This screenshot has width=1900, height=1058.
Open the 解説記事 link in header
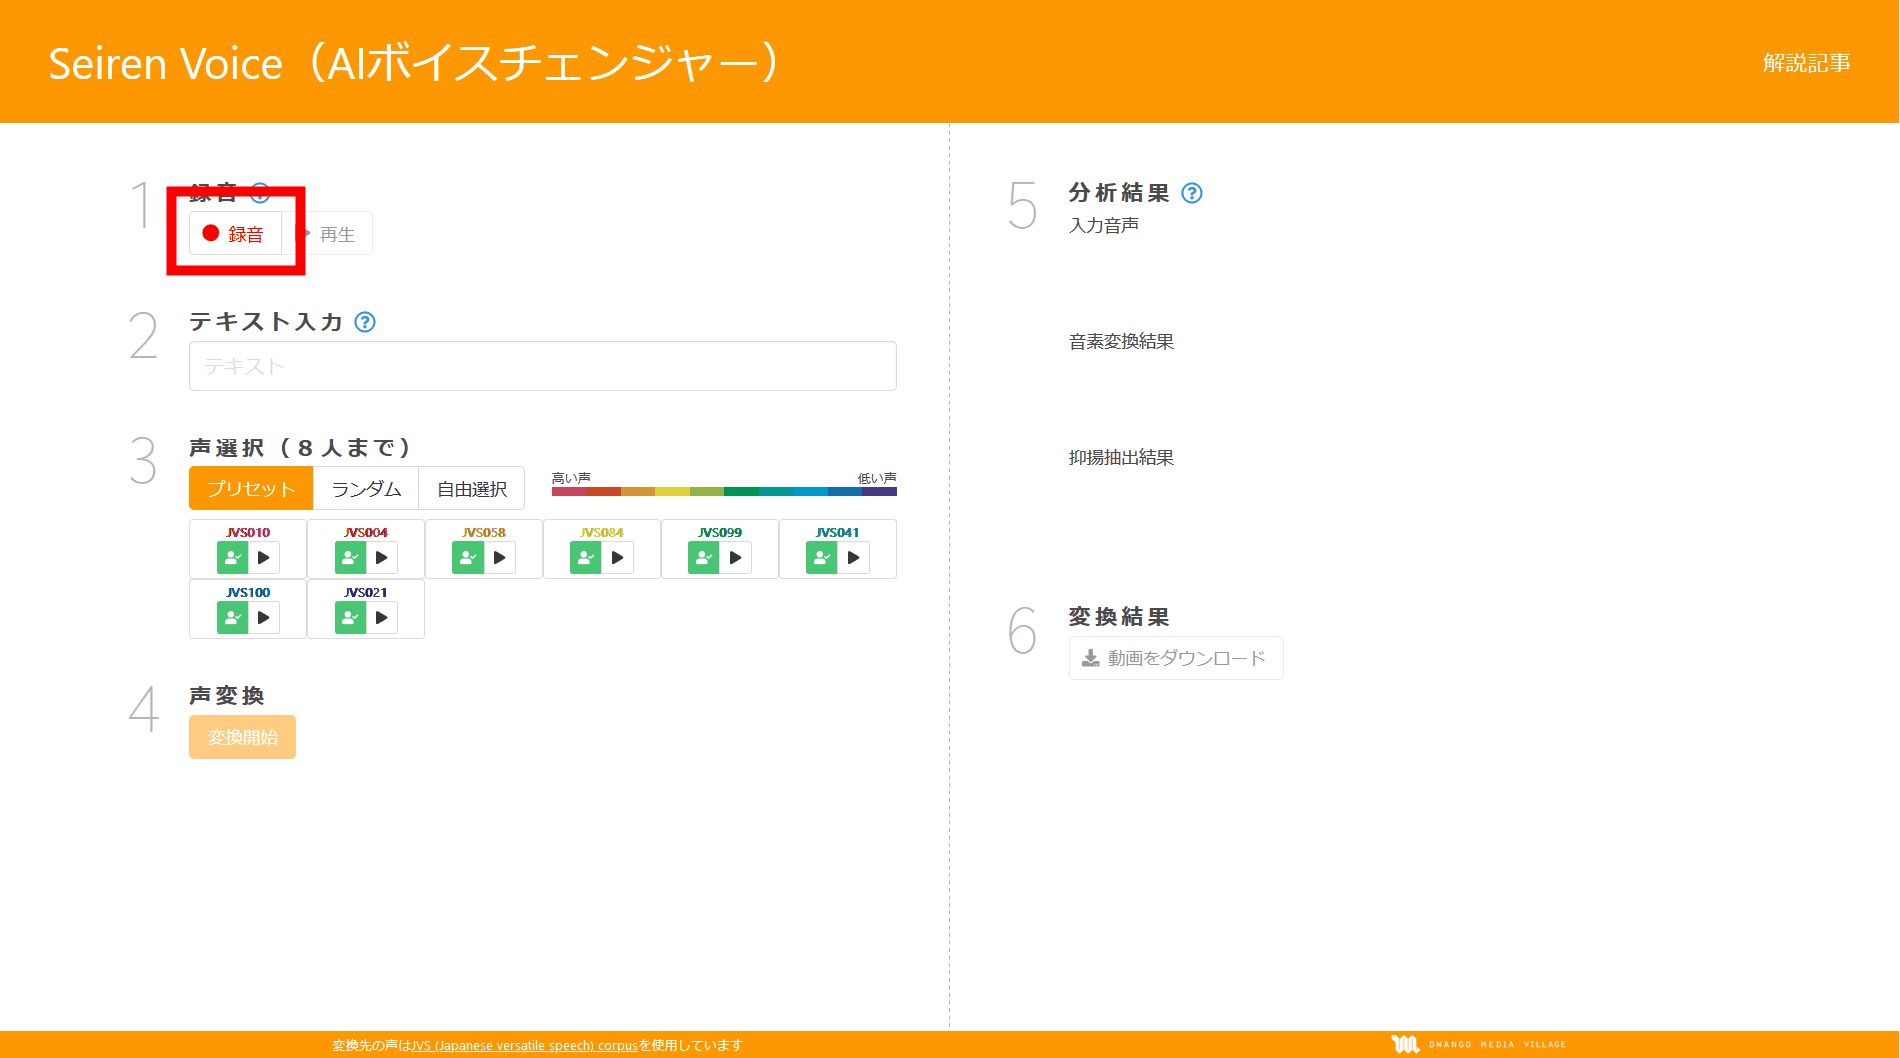1806,63
